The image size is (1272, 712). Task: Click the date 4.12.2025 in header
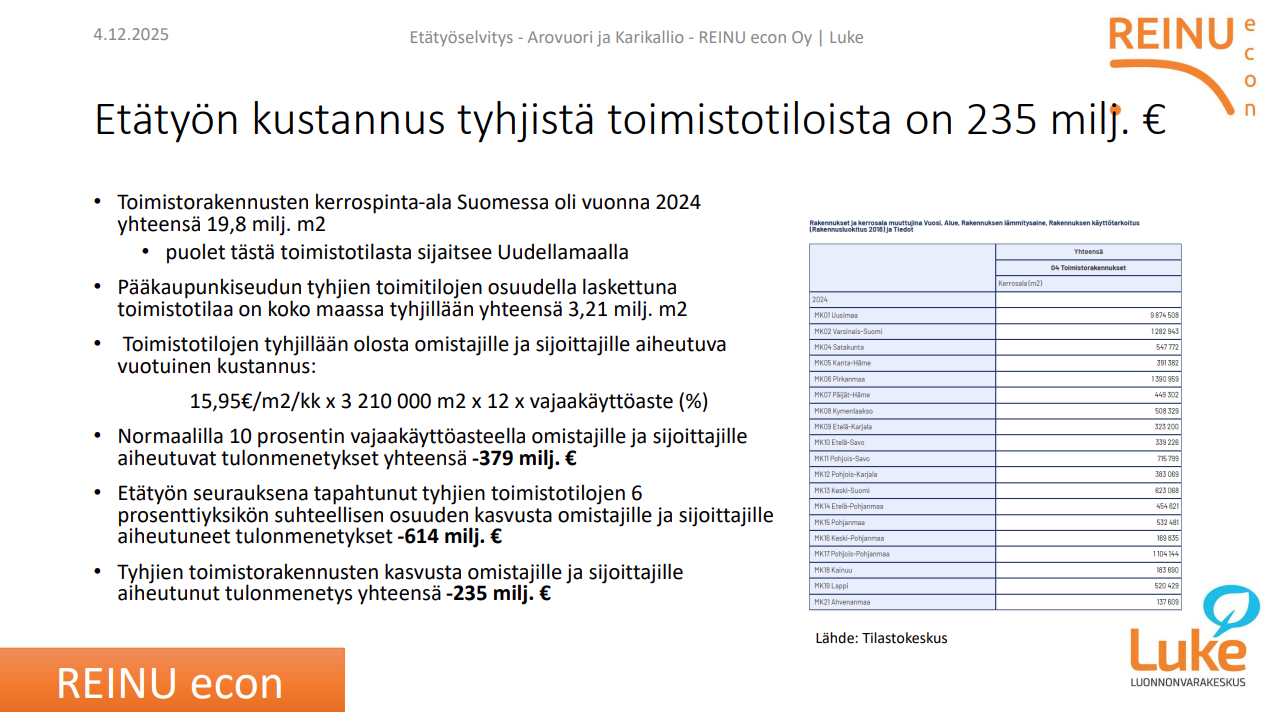tap(131, 35)
